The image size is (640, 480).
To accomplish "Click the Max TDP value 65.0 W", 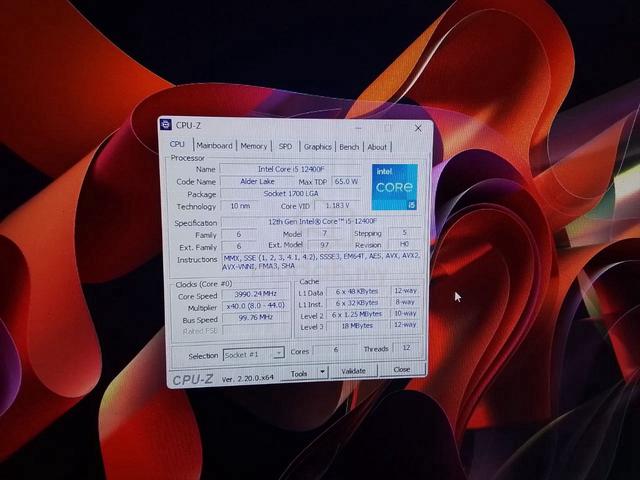I will pos(346,181).
